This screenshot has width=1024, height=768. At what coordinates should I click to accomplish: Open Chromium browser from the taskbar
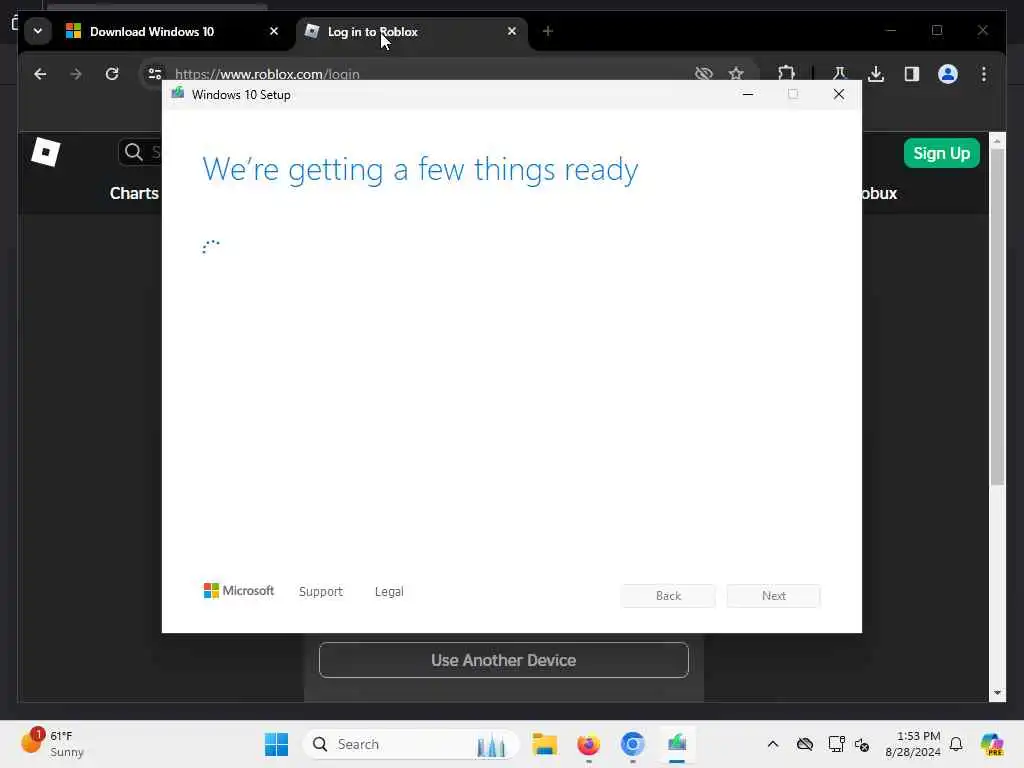point(633,744)
